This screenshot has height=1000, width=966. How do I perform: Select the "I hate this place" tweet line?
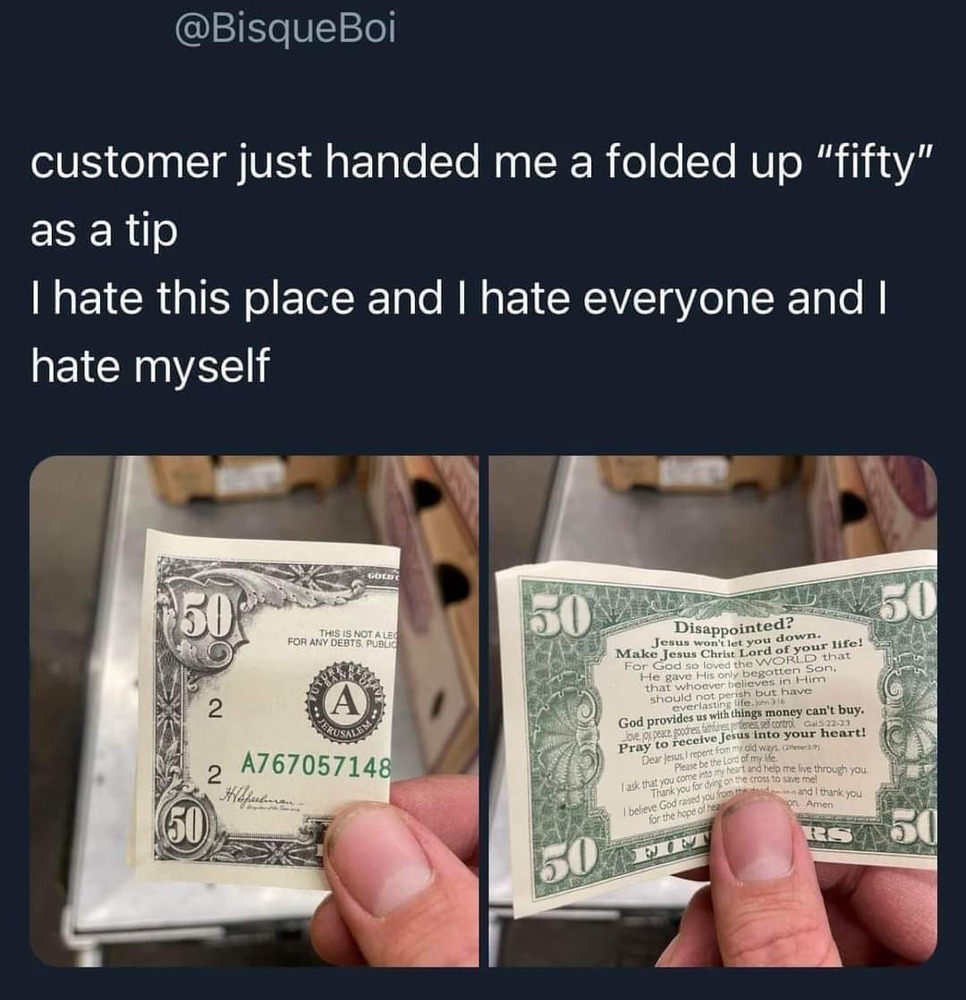tap(458, 298)
